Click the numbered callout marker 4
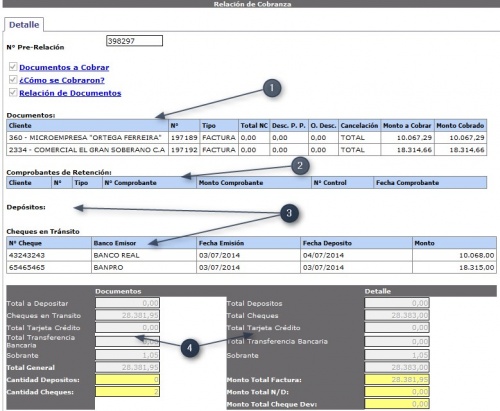The width and height of the screenshot is (500, 411). tap(190, 348)
